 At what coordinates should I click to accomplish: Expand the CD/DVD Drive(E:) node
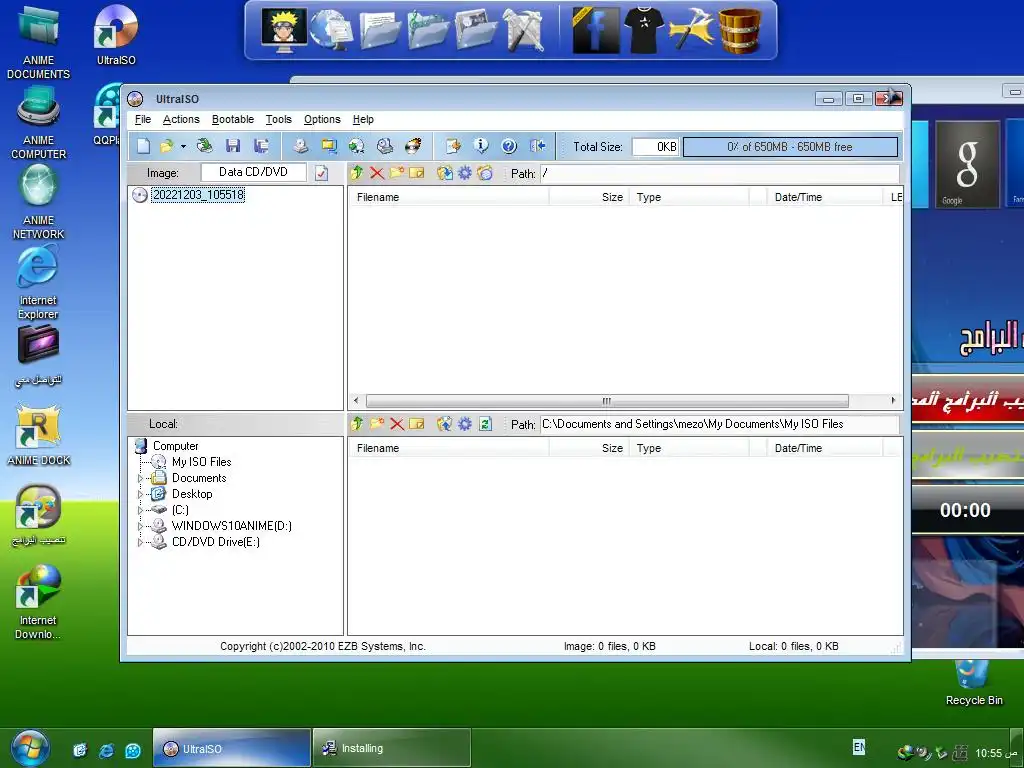click(140, 542)
